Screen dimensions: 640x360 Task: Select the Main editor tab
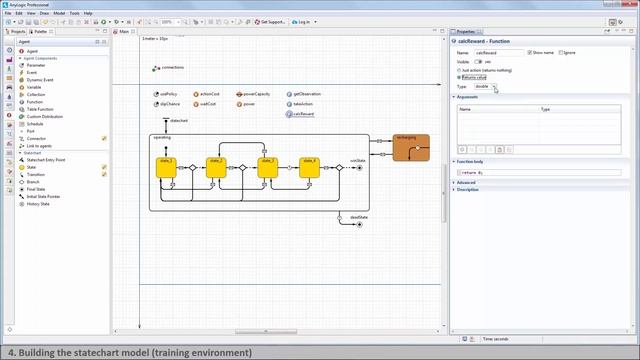(123, 32)
